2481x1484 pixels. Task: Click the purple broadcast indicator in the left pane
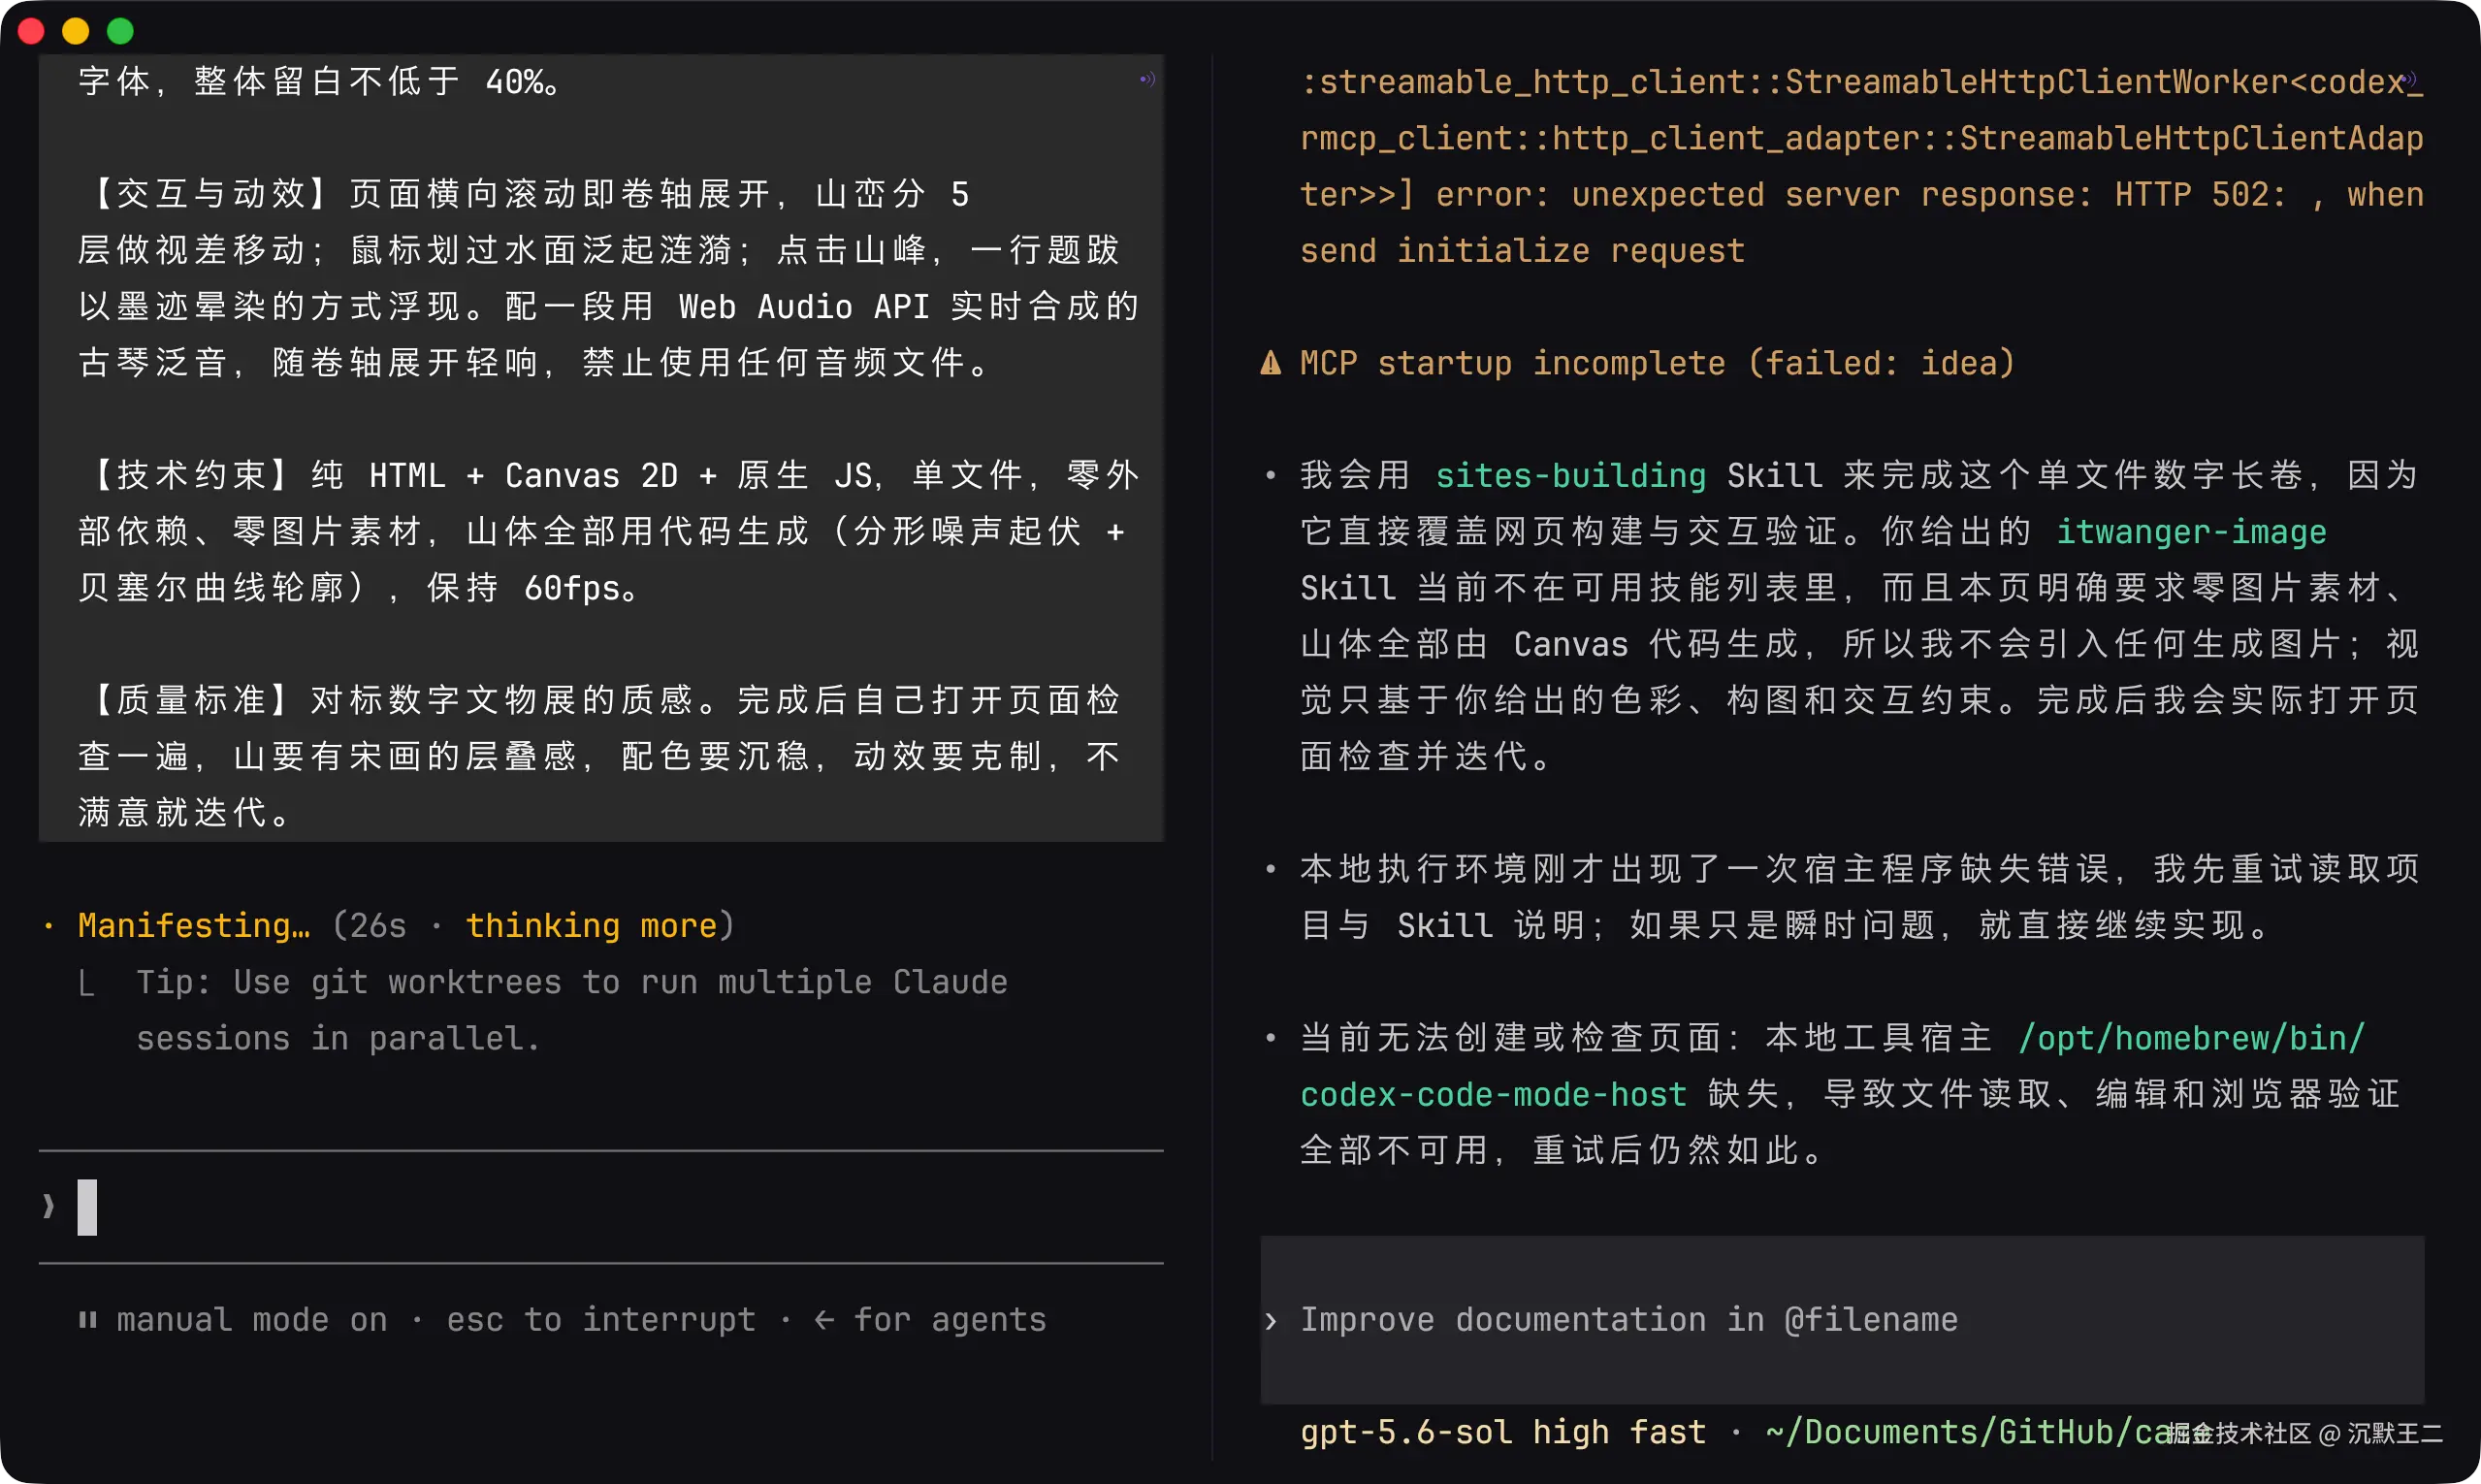point(1147,79)
